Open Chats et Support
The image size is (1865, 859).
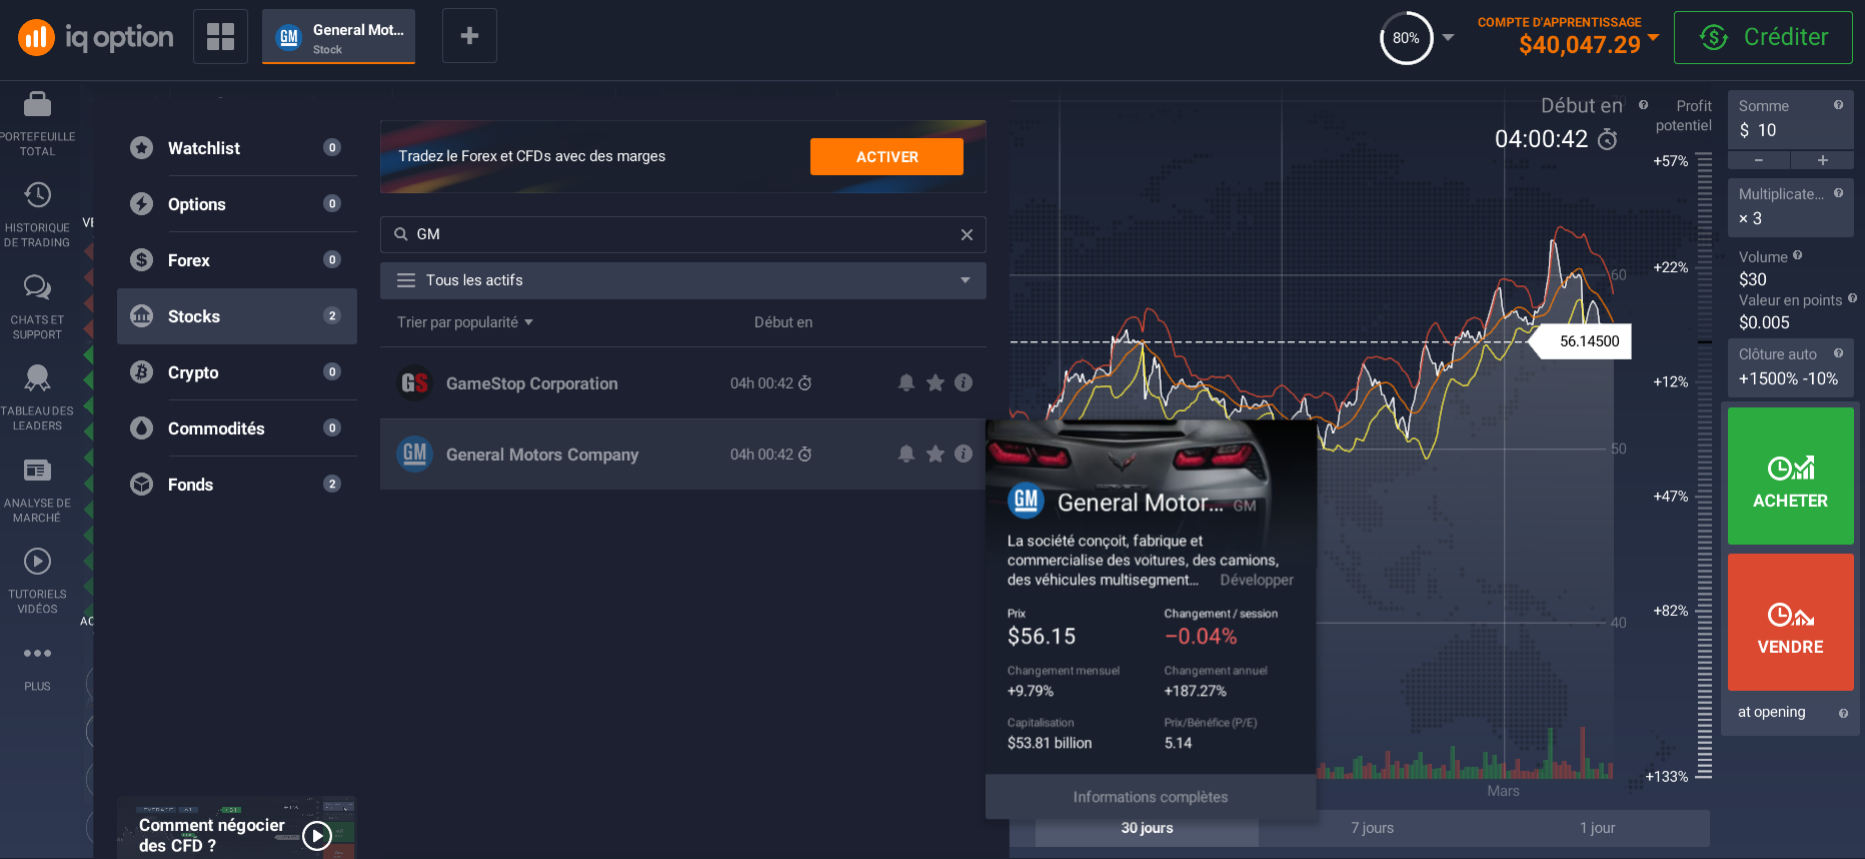38,307
